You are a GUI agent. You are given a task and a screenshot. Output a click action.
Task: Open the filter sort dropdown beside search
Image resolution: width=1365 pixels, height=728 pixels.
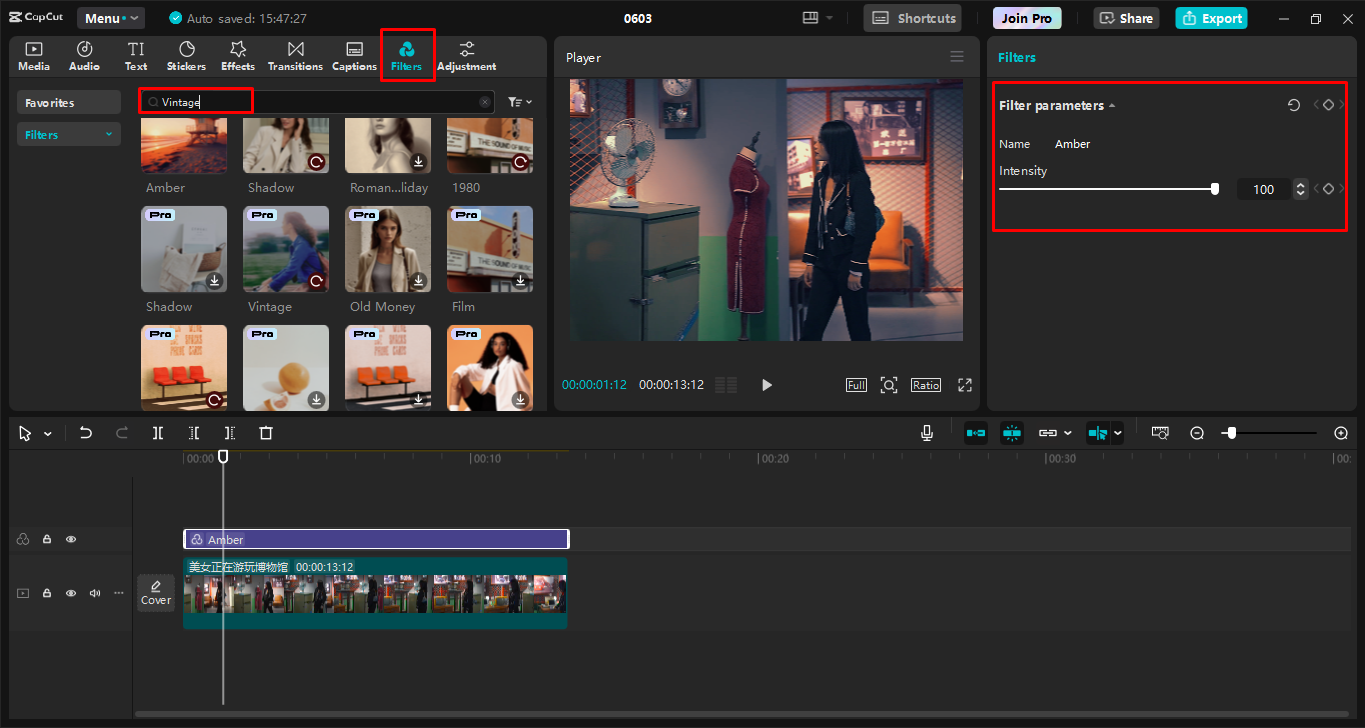[x=519, y=101]
